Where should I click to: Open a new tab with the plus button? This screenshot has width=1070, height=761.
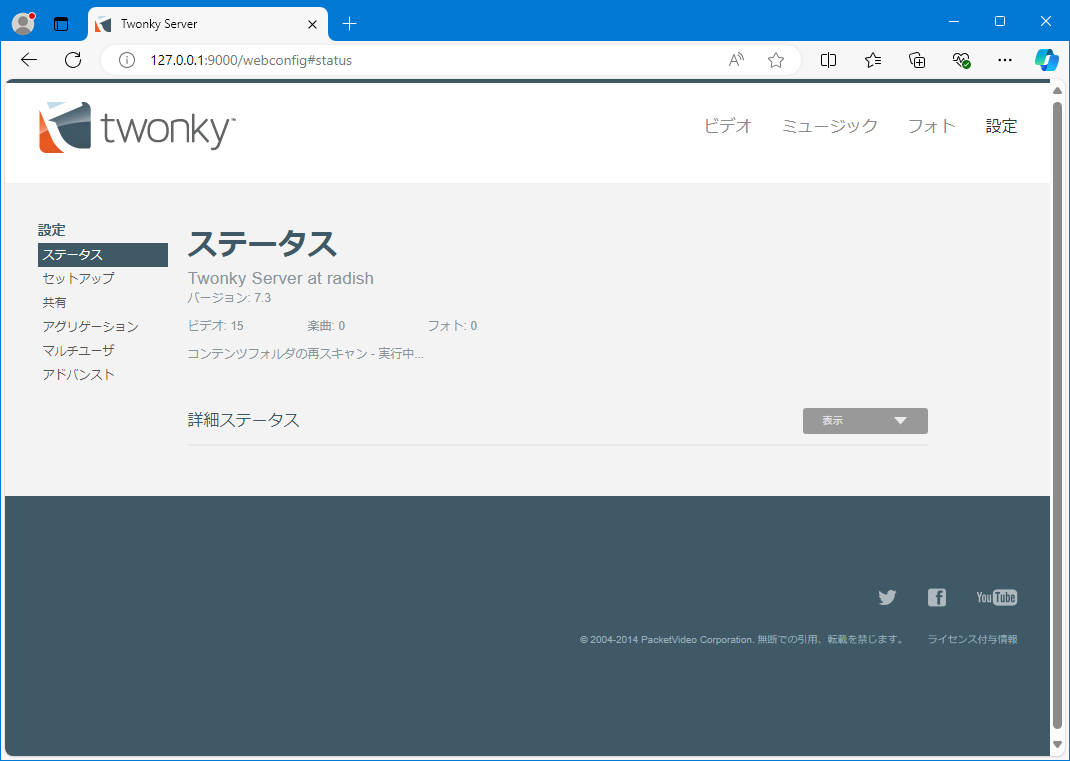[x=349, y=24]
